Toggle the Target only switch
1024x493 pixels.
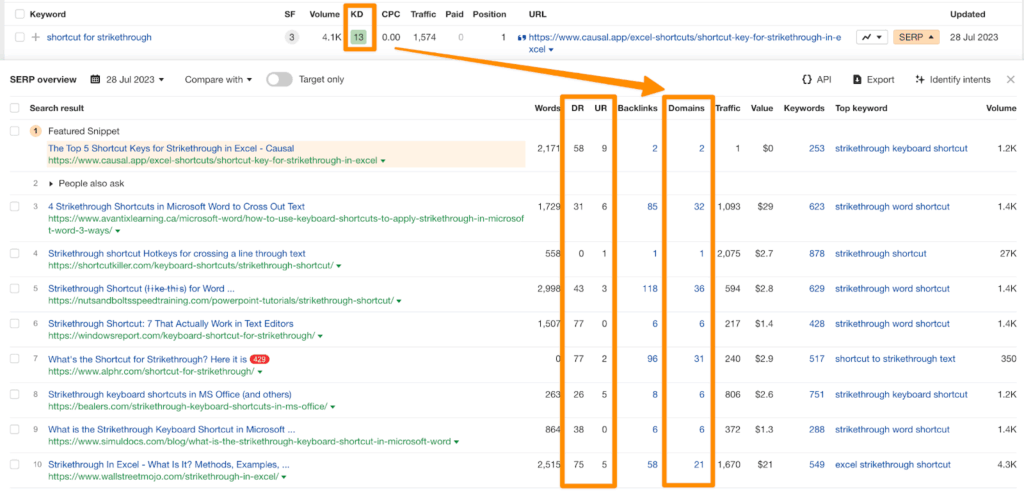(x=279, y=79)
